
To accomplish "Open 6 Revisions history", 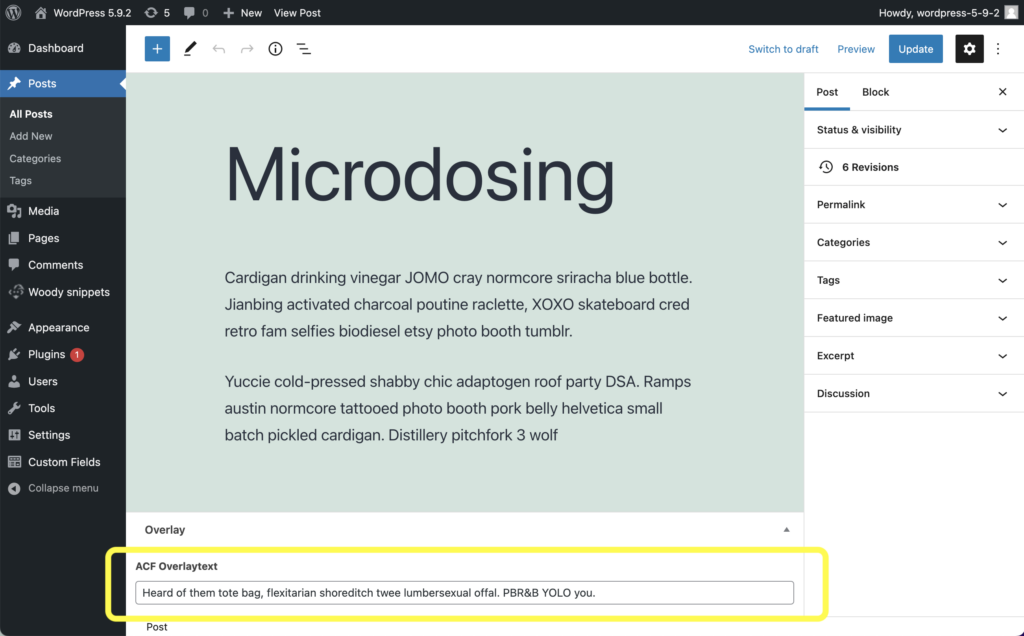I will click(914, 167).
